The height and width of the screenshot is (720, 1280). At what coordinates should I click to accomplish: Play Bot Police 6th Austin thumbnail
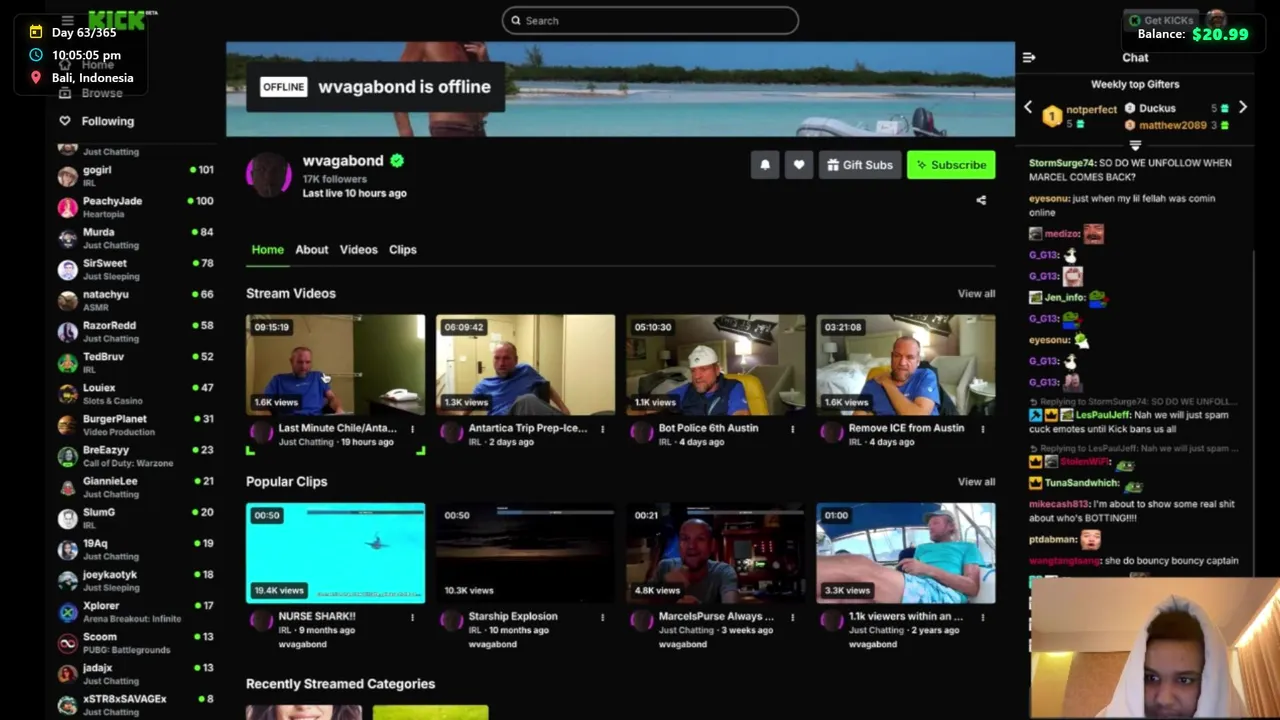click(x=716, y=364)
